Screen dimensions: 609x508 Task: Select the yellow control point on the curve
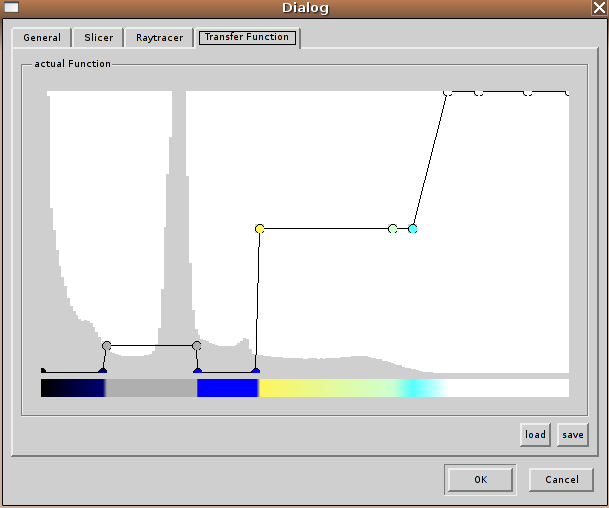point(260,229)
